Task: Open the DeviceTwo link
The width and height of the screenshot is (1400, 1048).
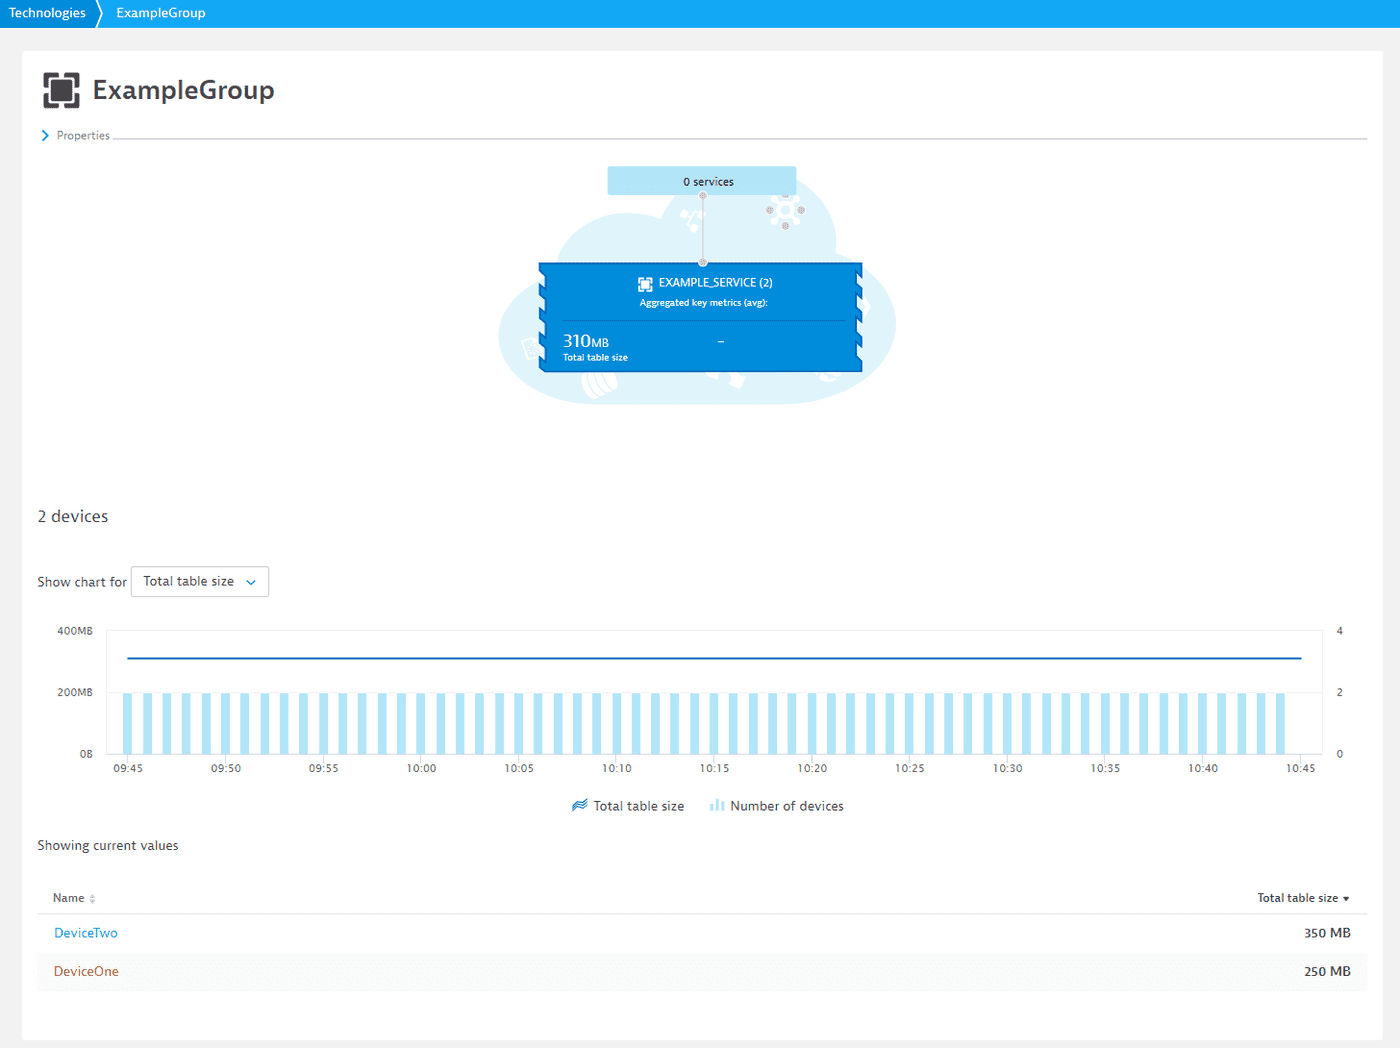Action: [86, 933]
